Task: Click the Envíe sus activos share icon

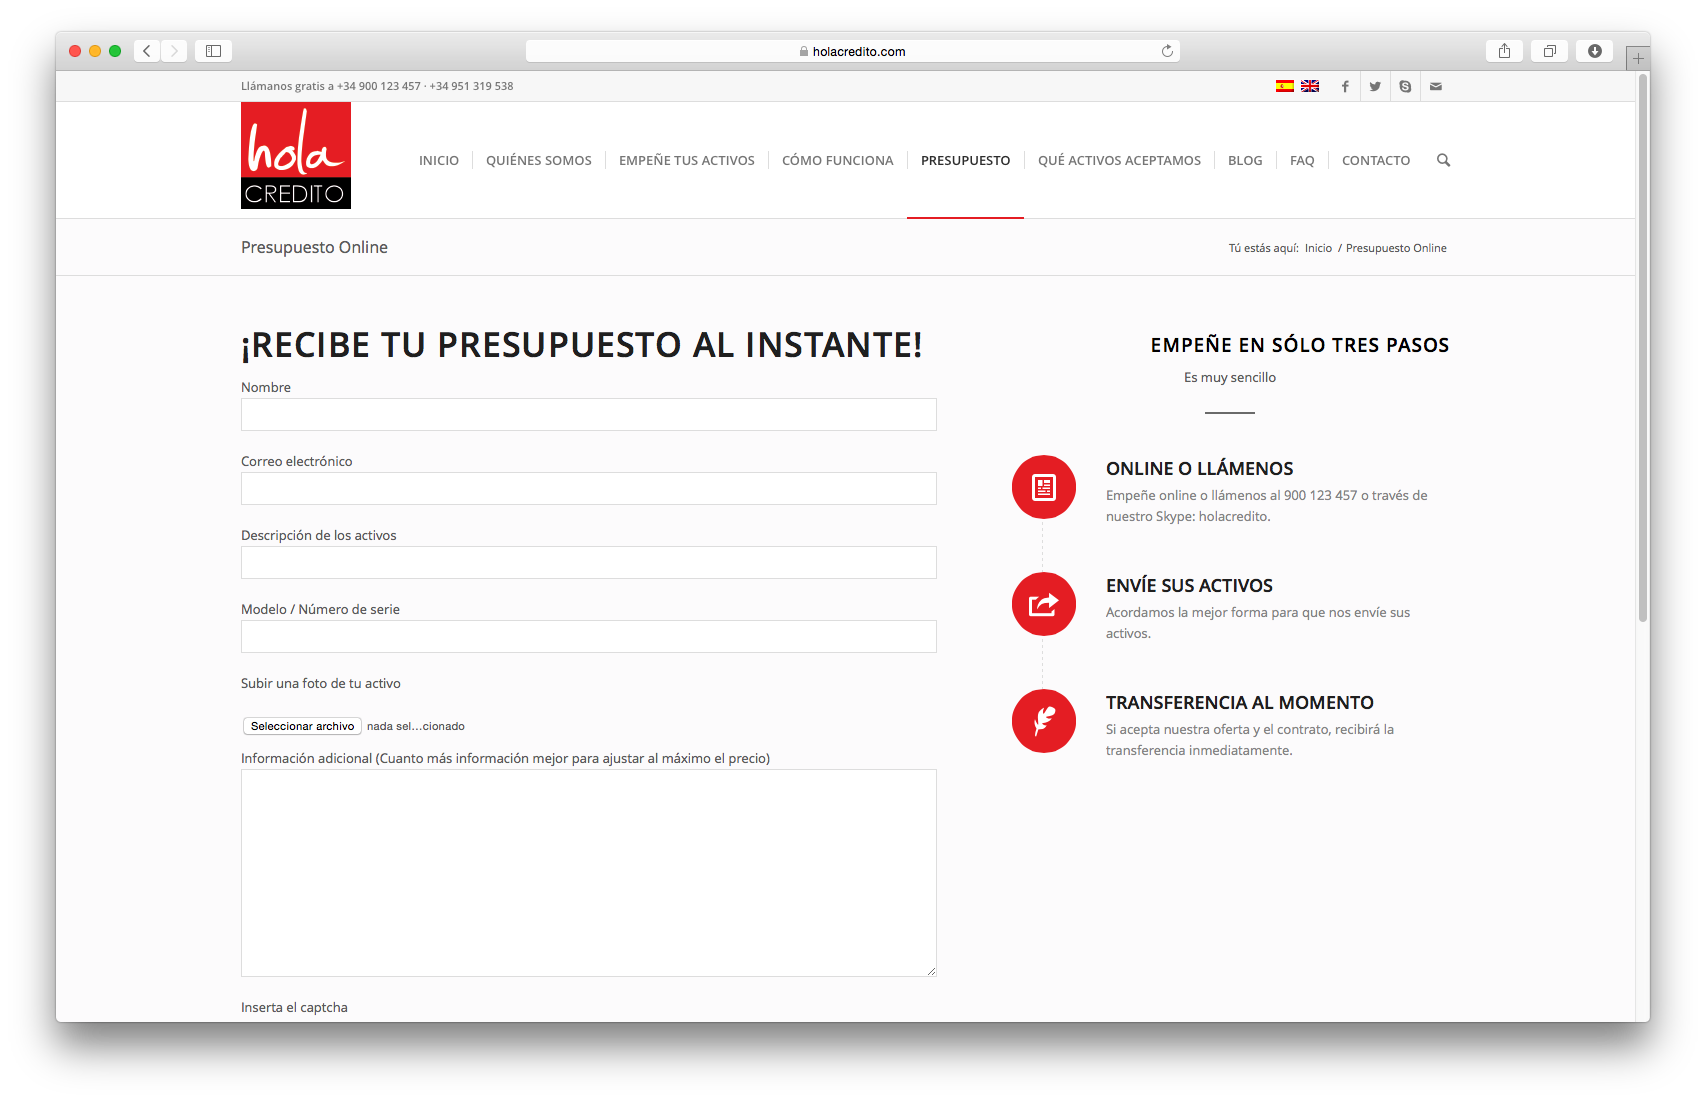Action: [1044, 604]
